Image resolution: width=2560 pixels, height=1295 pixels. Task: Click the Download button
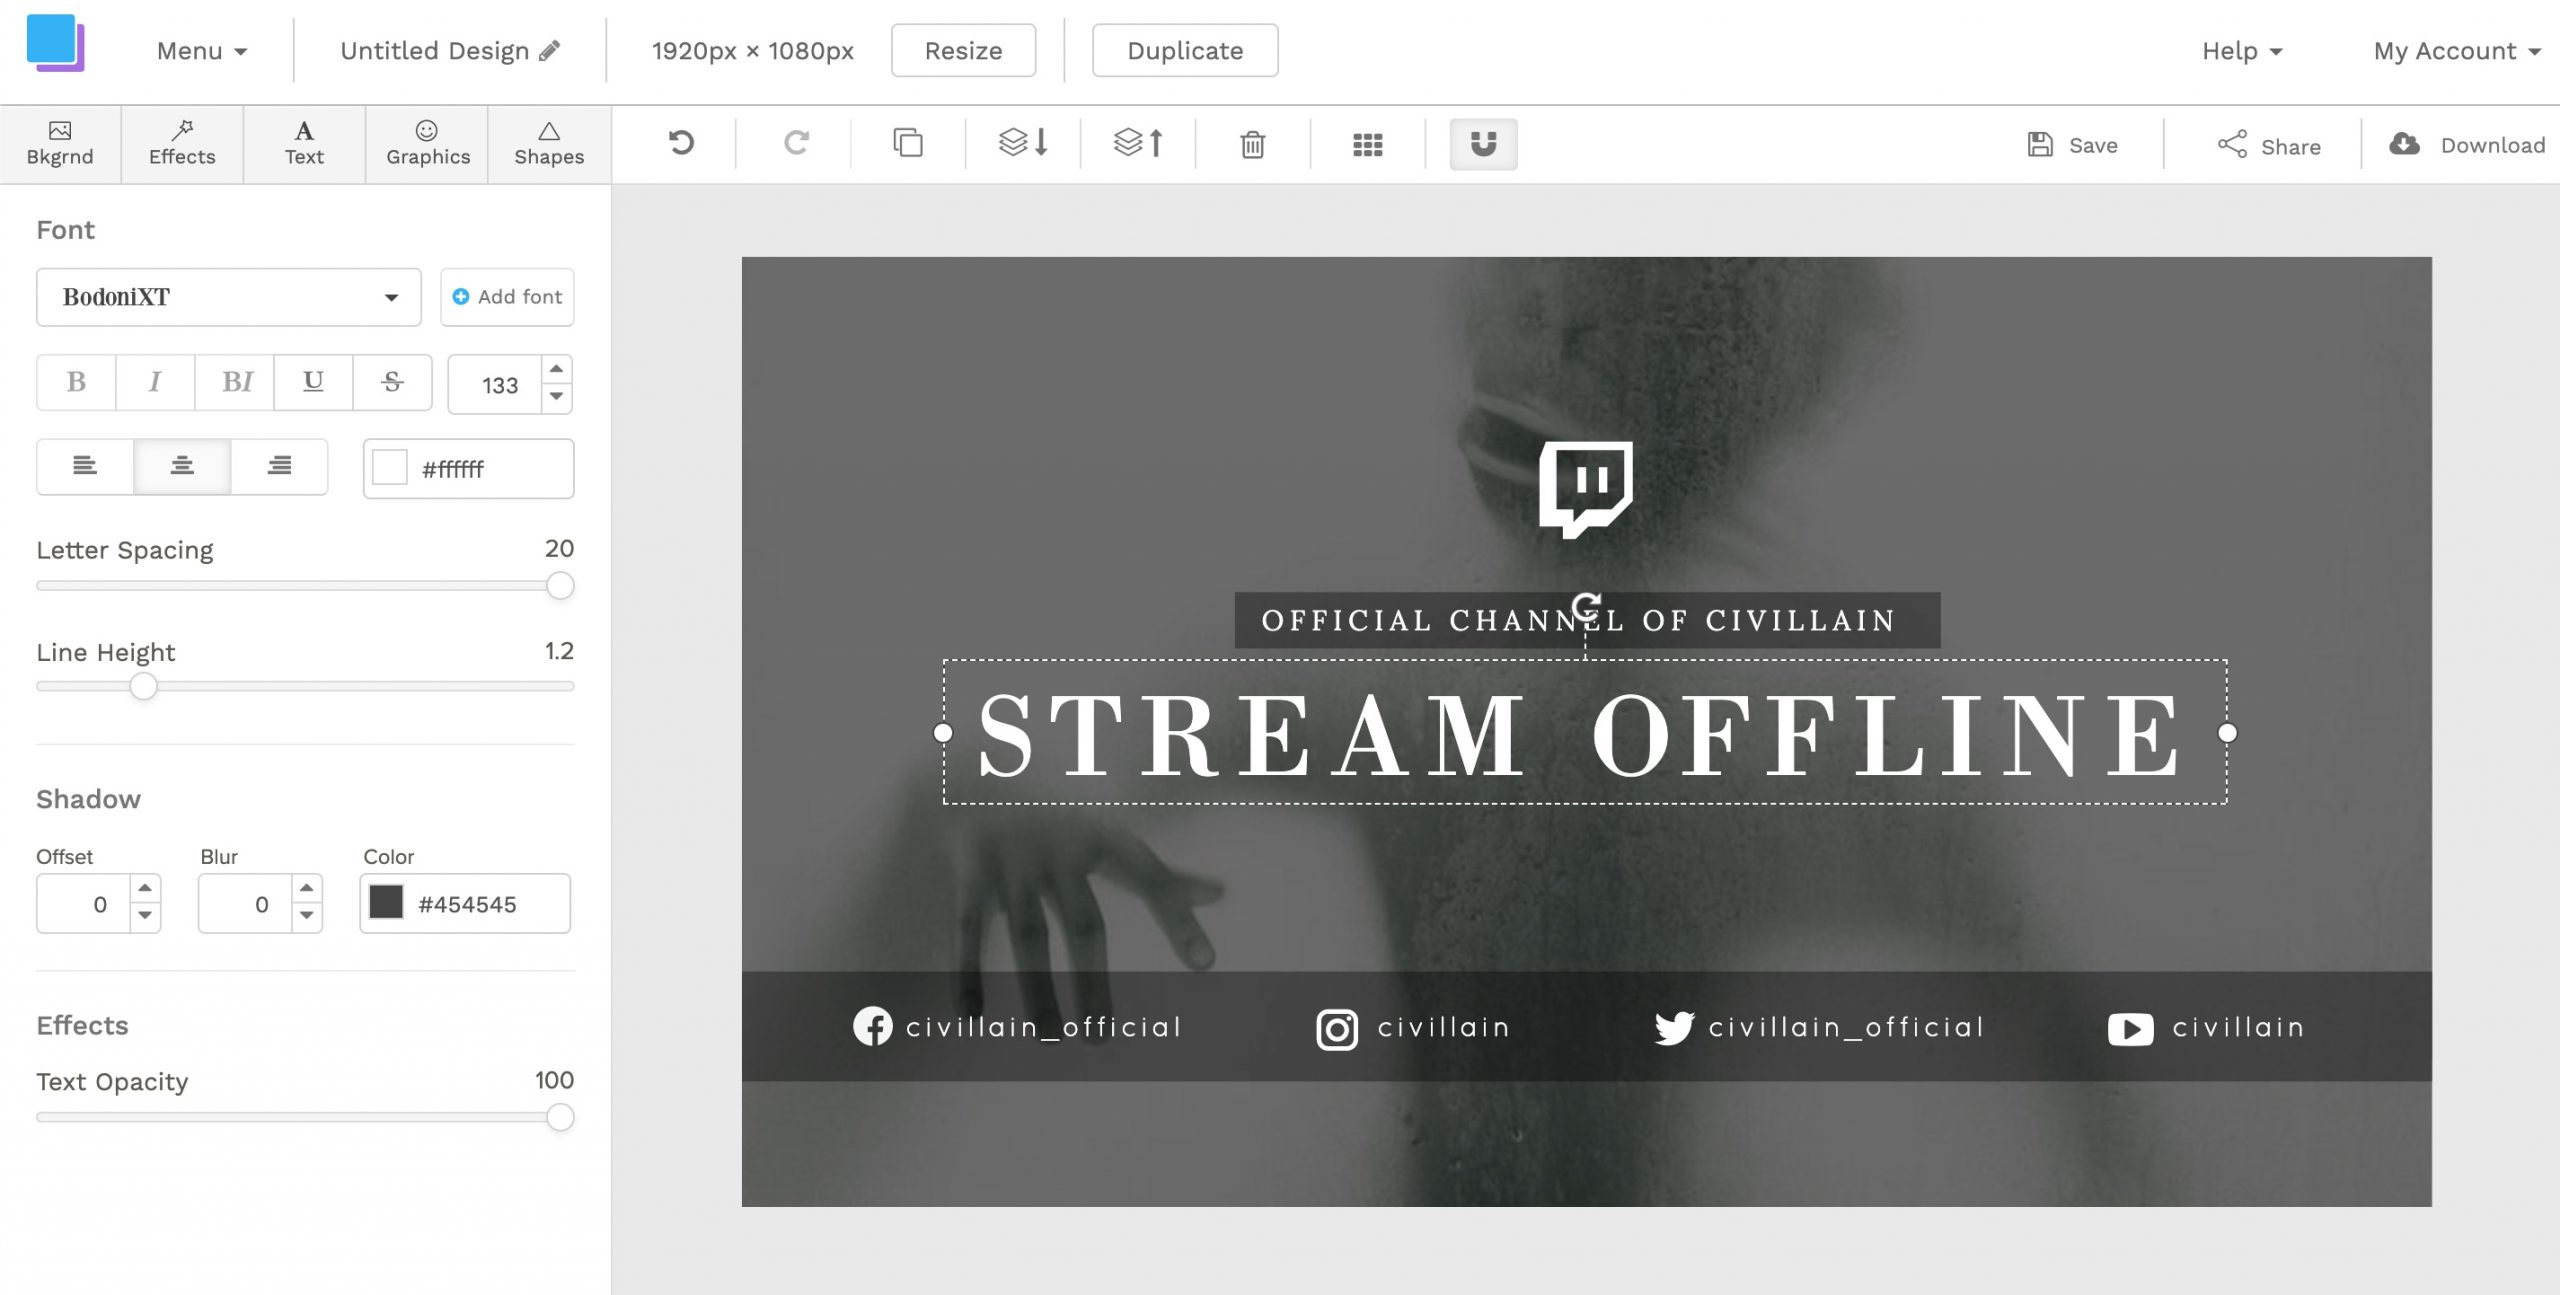pos(2466,144)
